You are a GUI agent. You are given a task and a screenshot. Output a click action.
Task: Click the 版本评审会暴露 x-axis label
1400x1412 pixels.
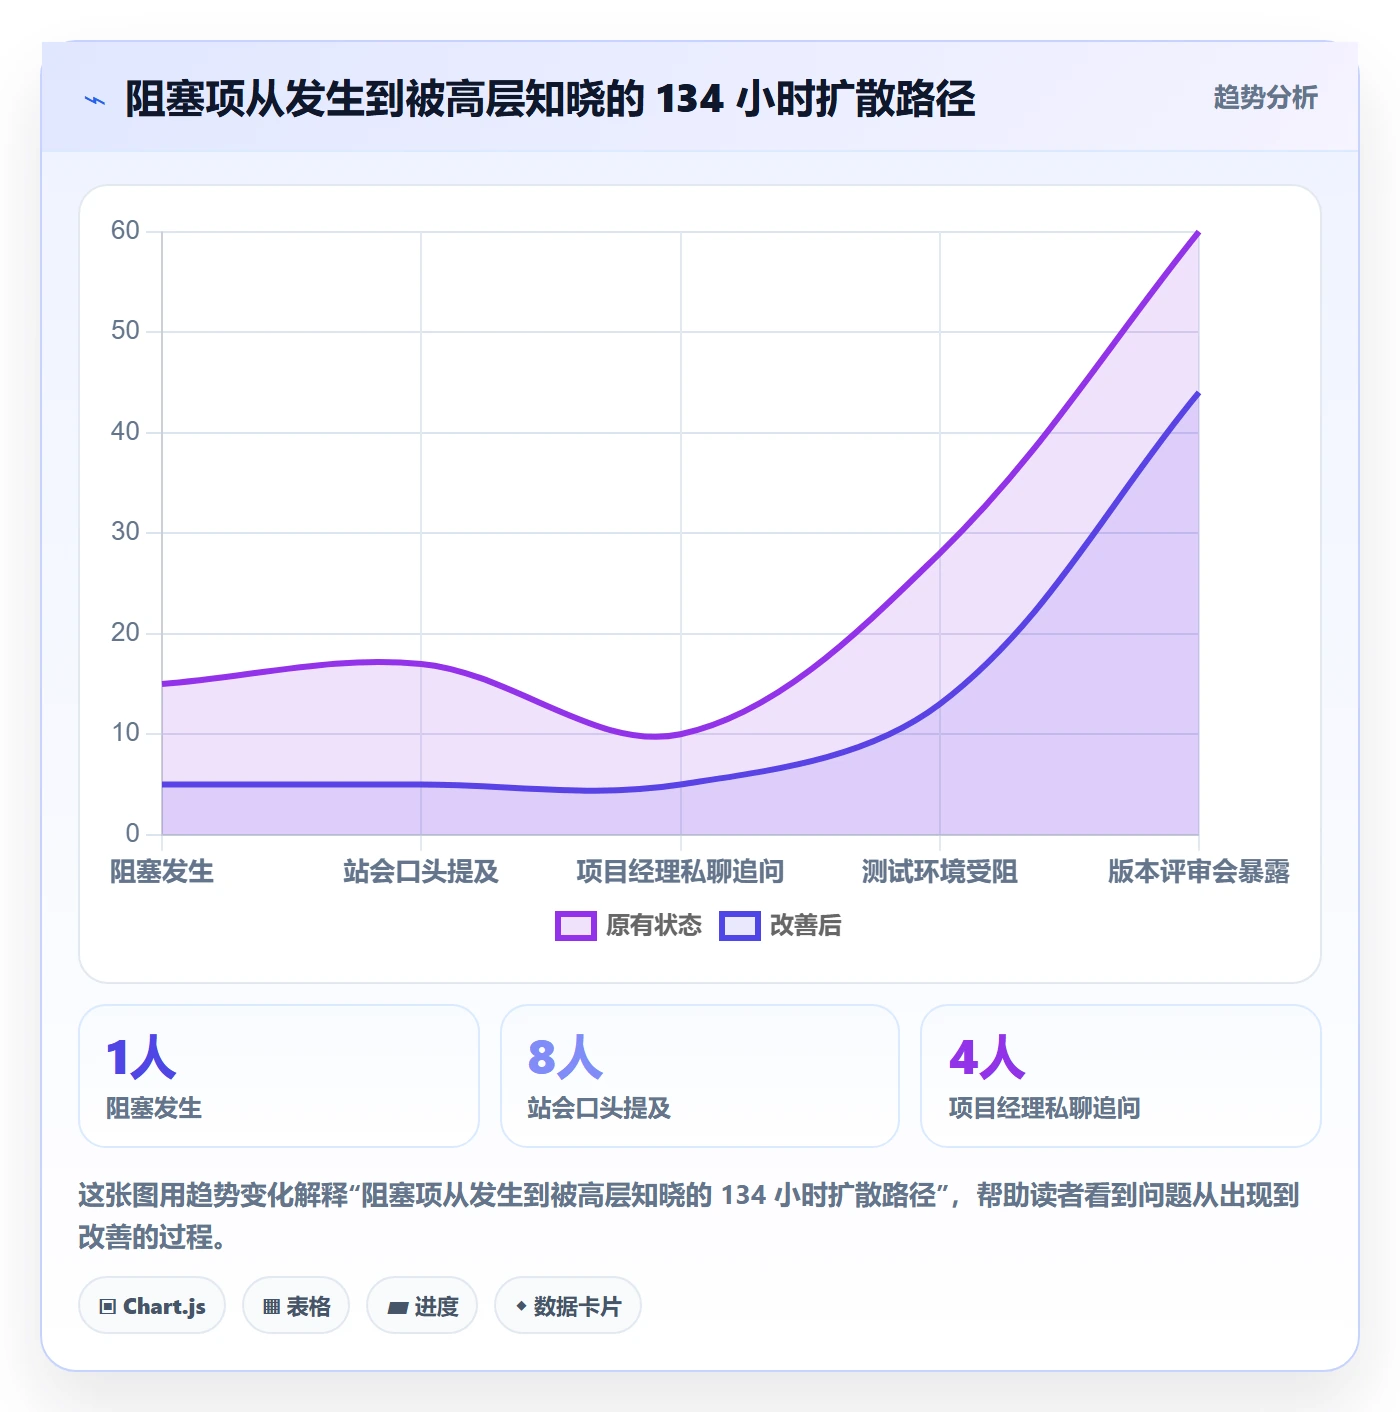(1199, 872)
